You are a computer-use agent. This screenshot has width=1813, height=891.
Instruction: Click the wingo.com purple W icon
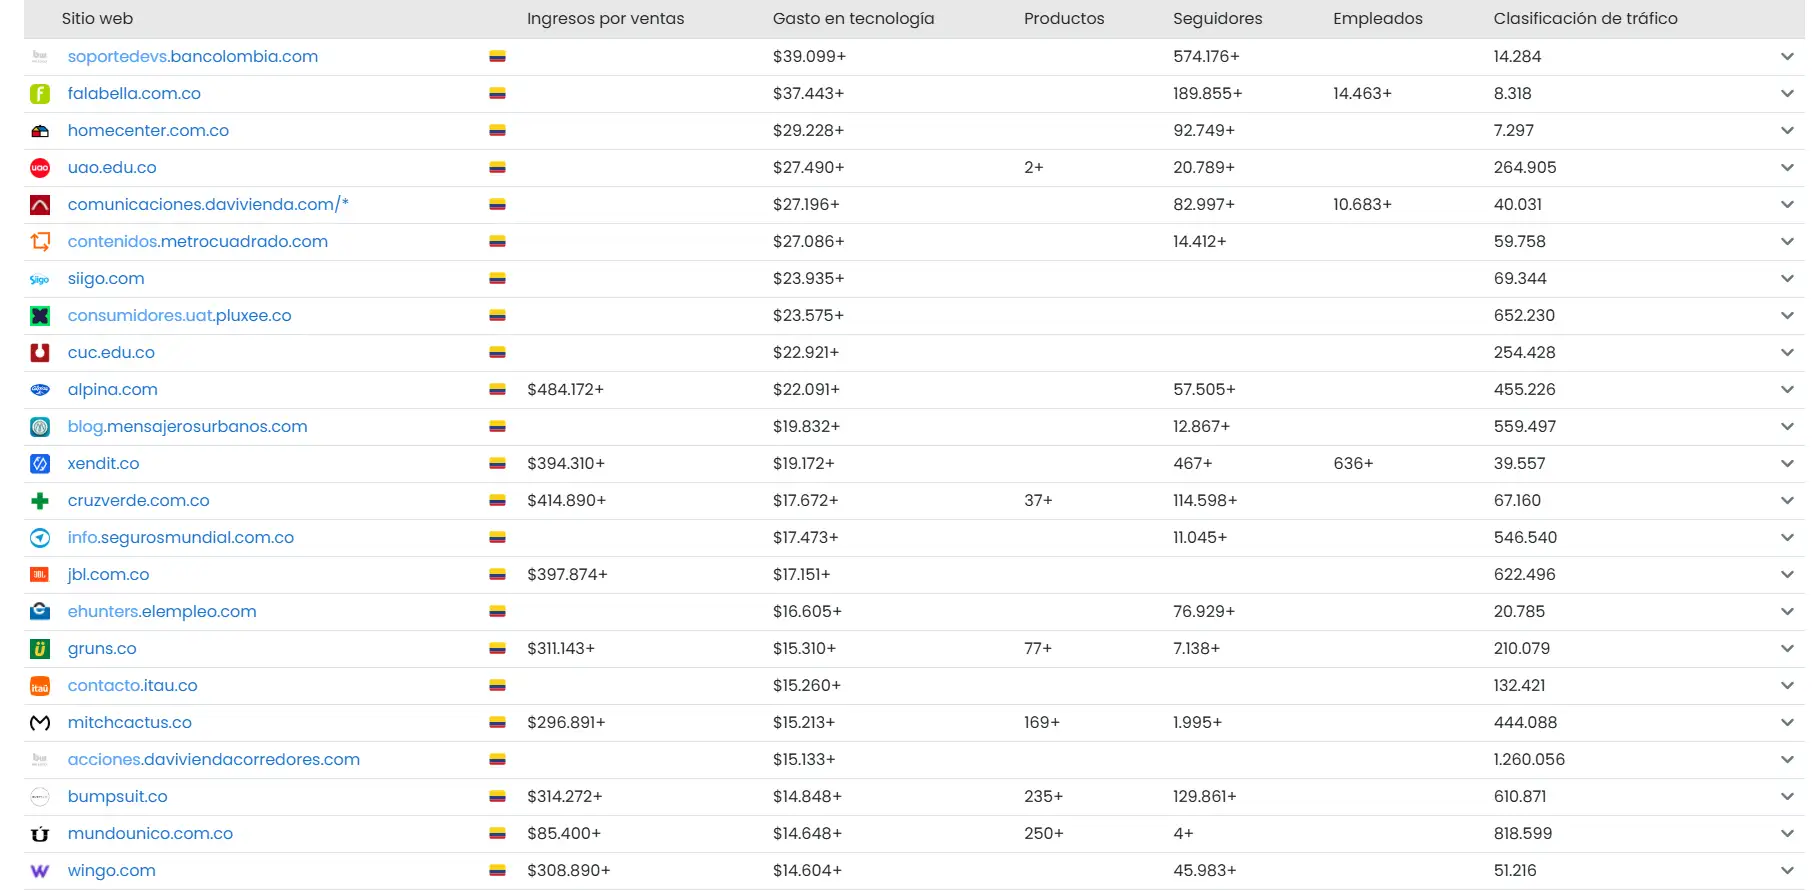40,871
